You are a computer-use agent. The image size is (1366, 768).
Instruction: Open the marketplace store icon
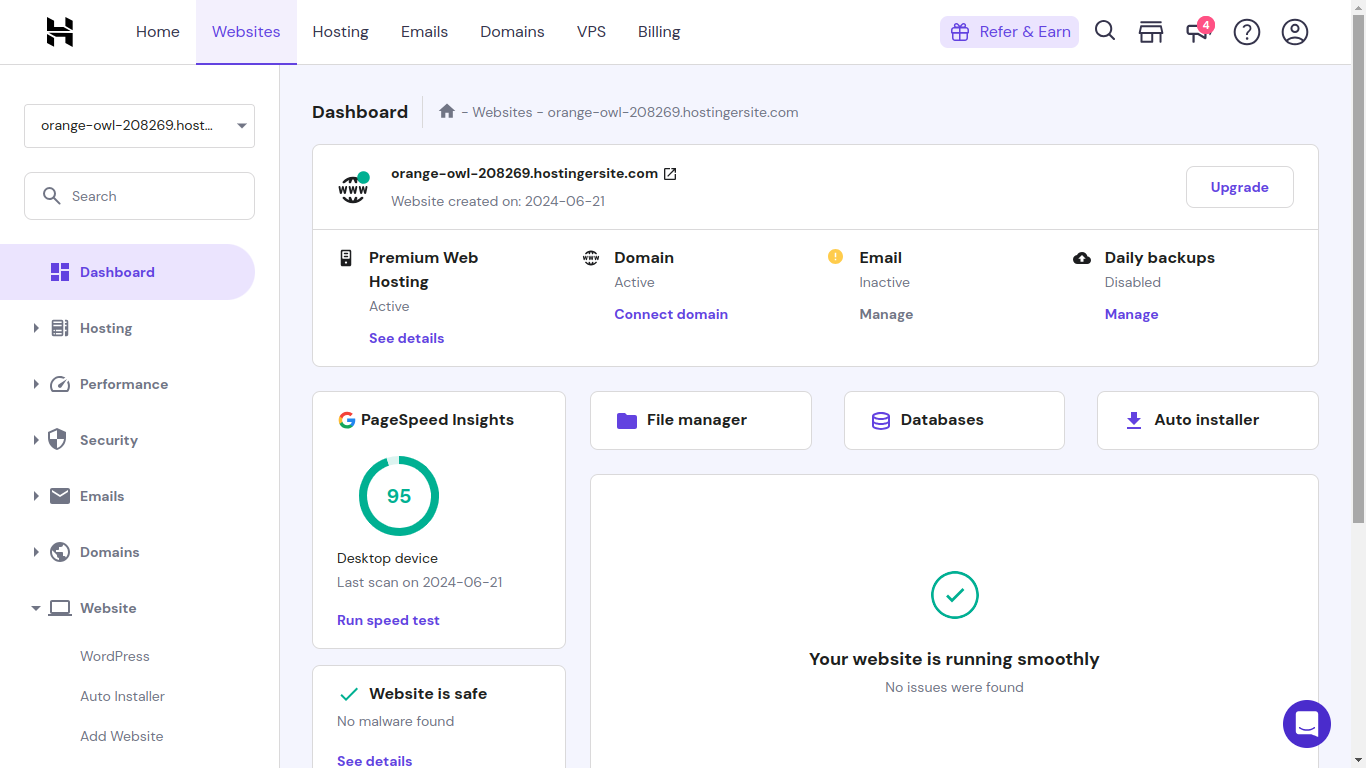(1151, 32)
